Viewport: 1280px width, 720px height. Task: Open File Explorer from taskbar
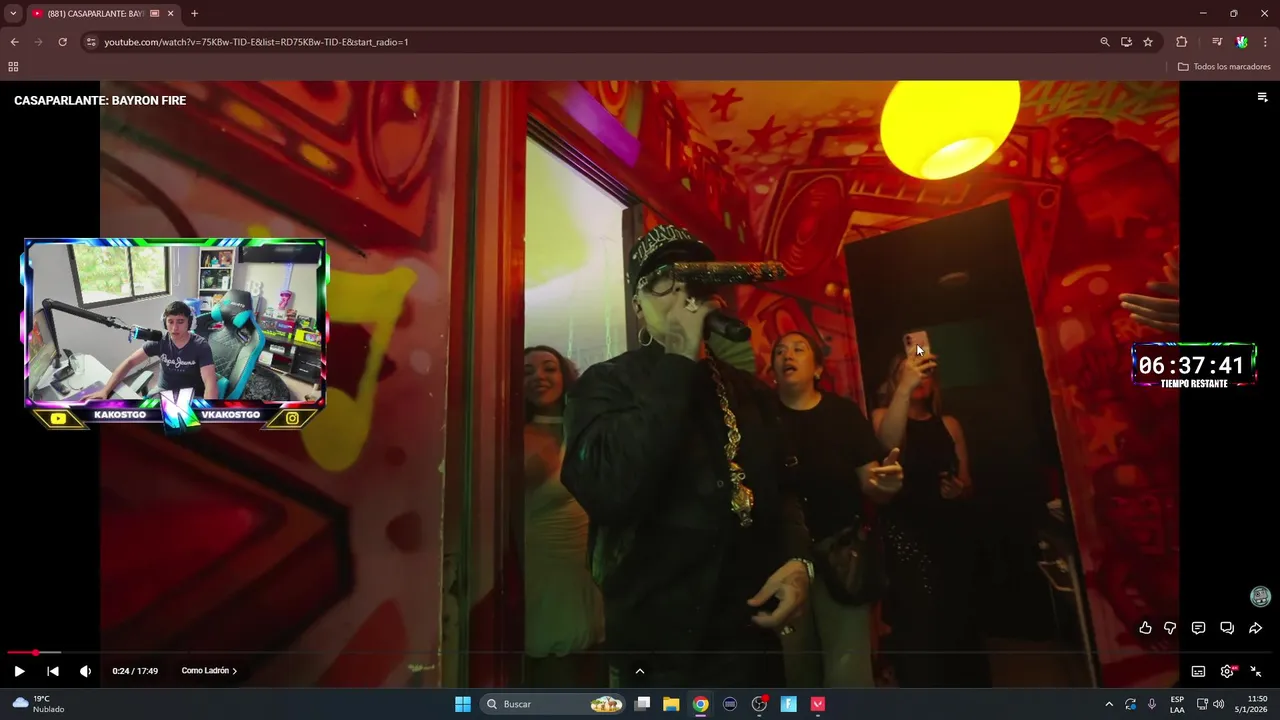[671, 704]
